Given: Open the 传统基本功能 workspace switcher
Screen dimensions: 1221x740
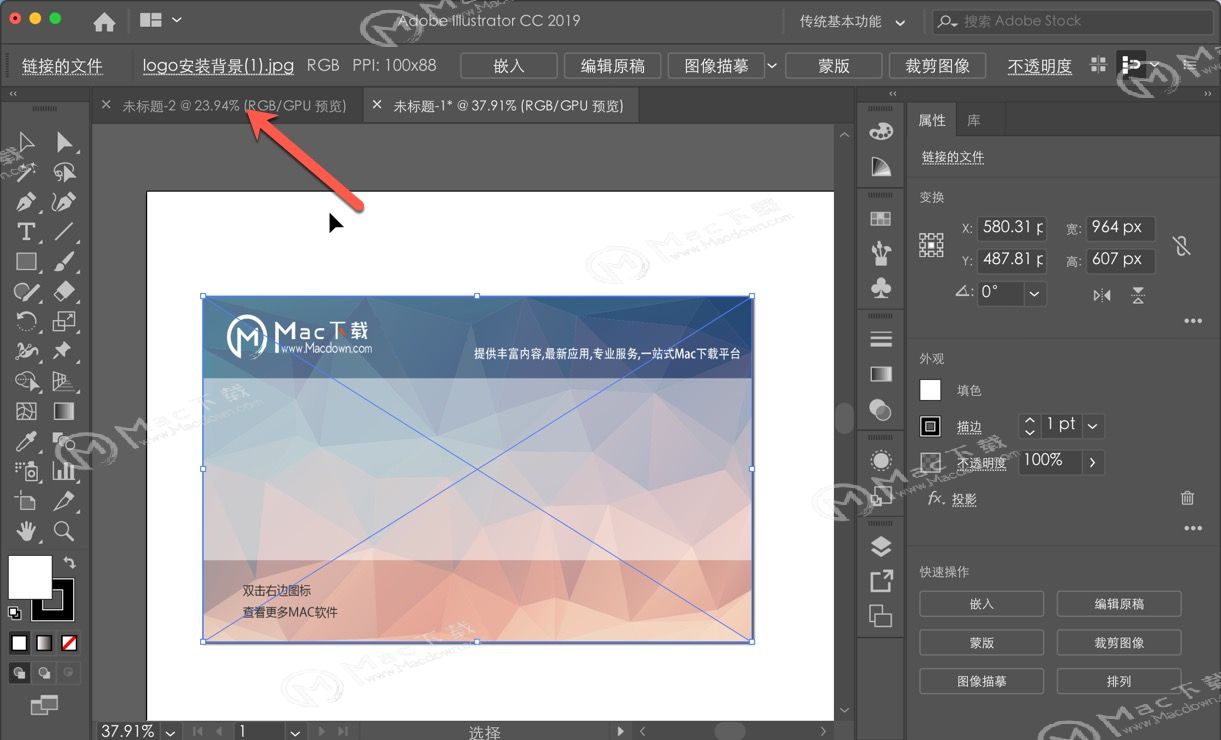Looking at the screenshot, I should [853, 21].
